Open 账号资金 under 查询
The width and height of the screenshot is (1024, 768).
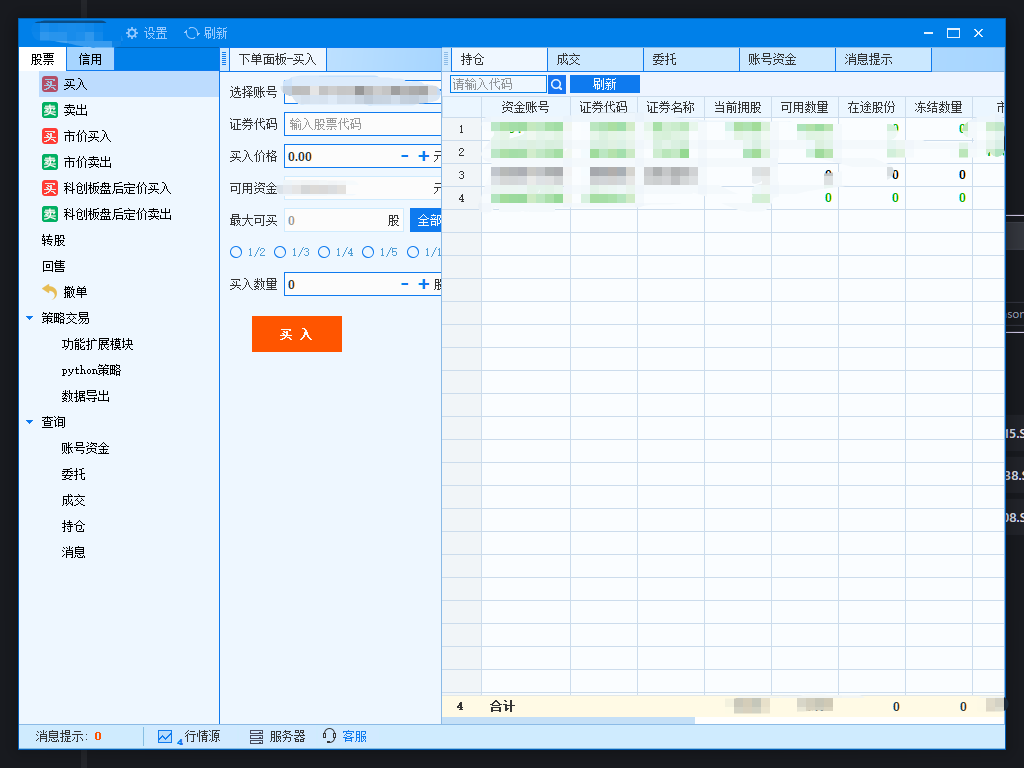(x=86, y=449)
